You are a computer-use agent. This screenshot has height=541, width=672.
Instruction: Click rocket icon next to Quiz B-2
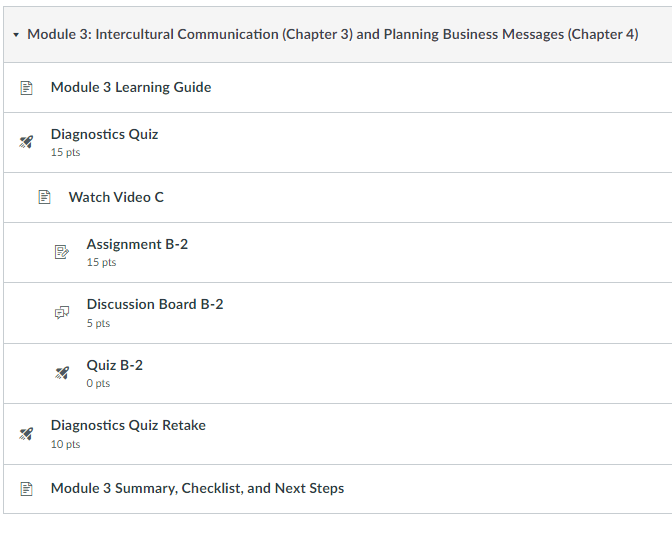62,373
